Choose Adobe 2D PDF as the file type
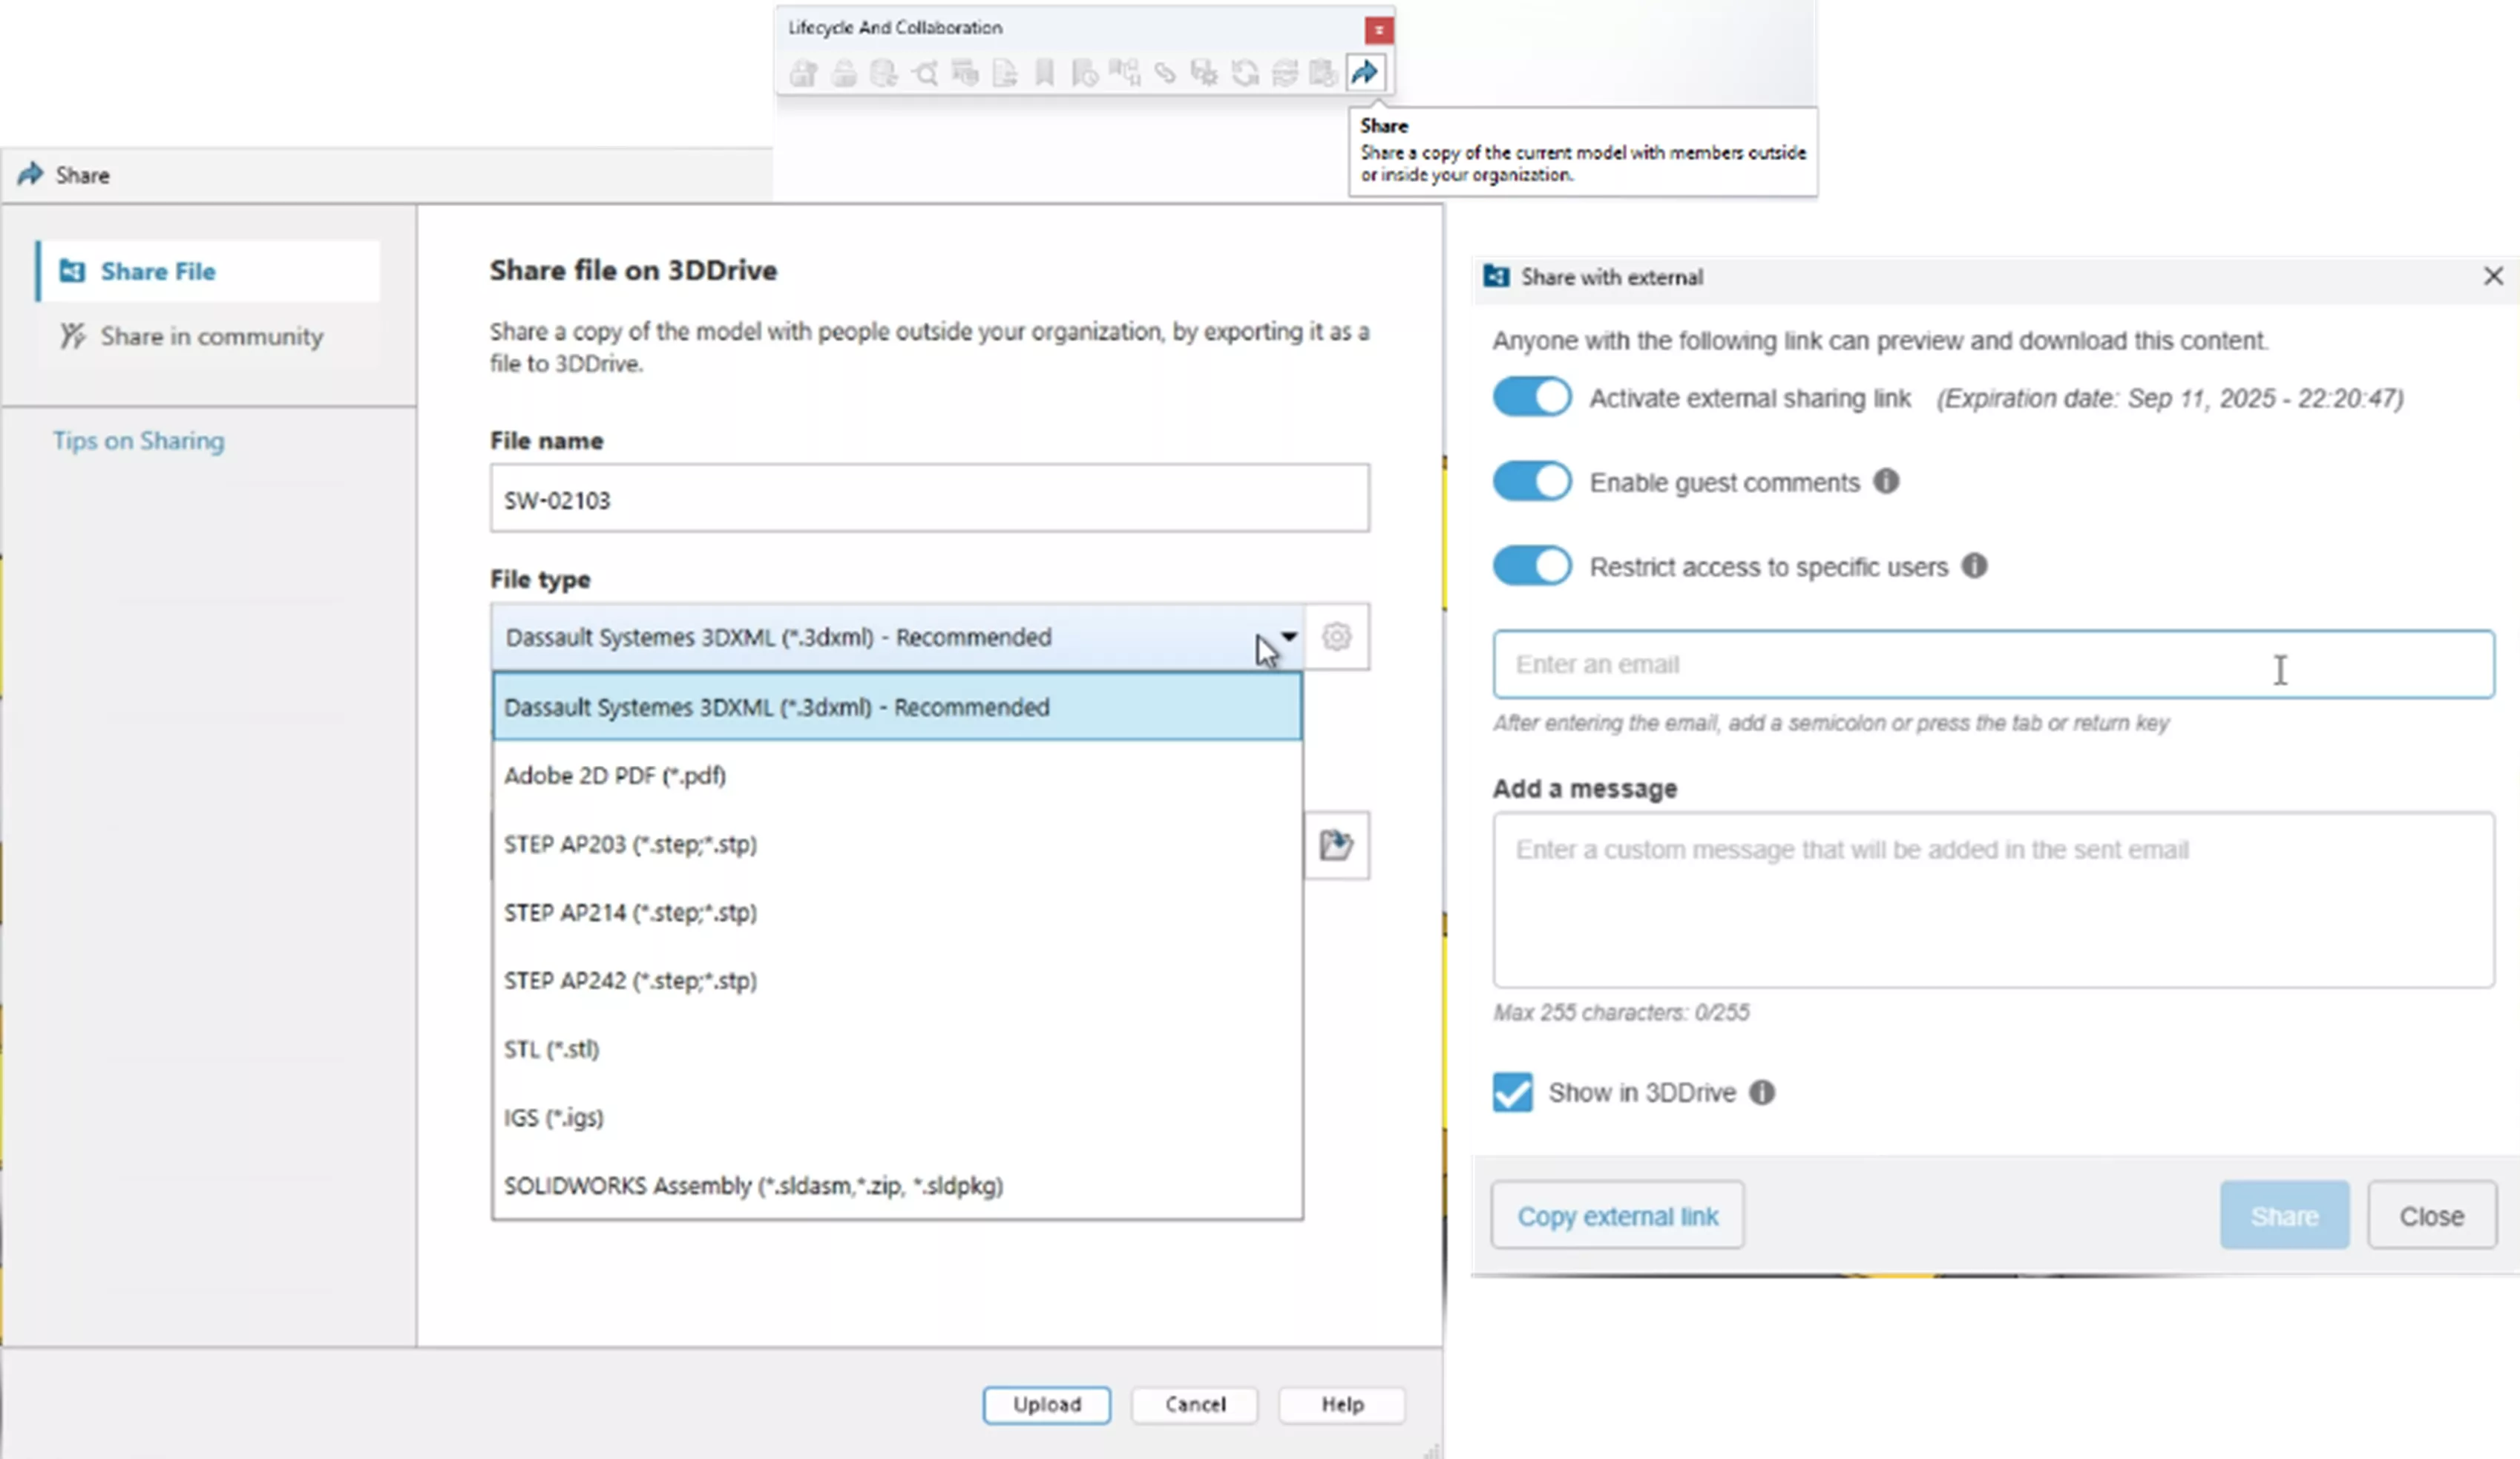This screenshot has width=2520, height=1459. [x=615, y=775]
